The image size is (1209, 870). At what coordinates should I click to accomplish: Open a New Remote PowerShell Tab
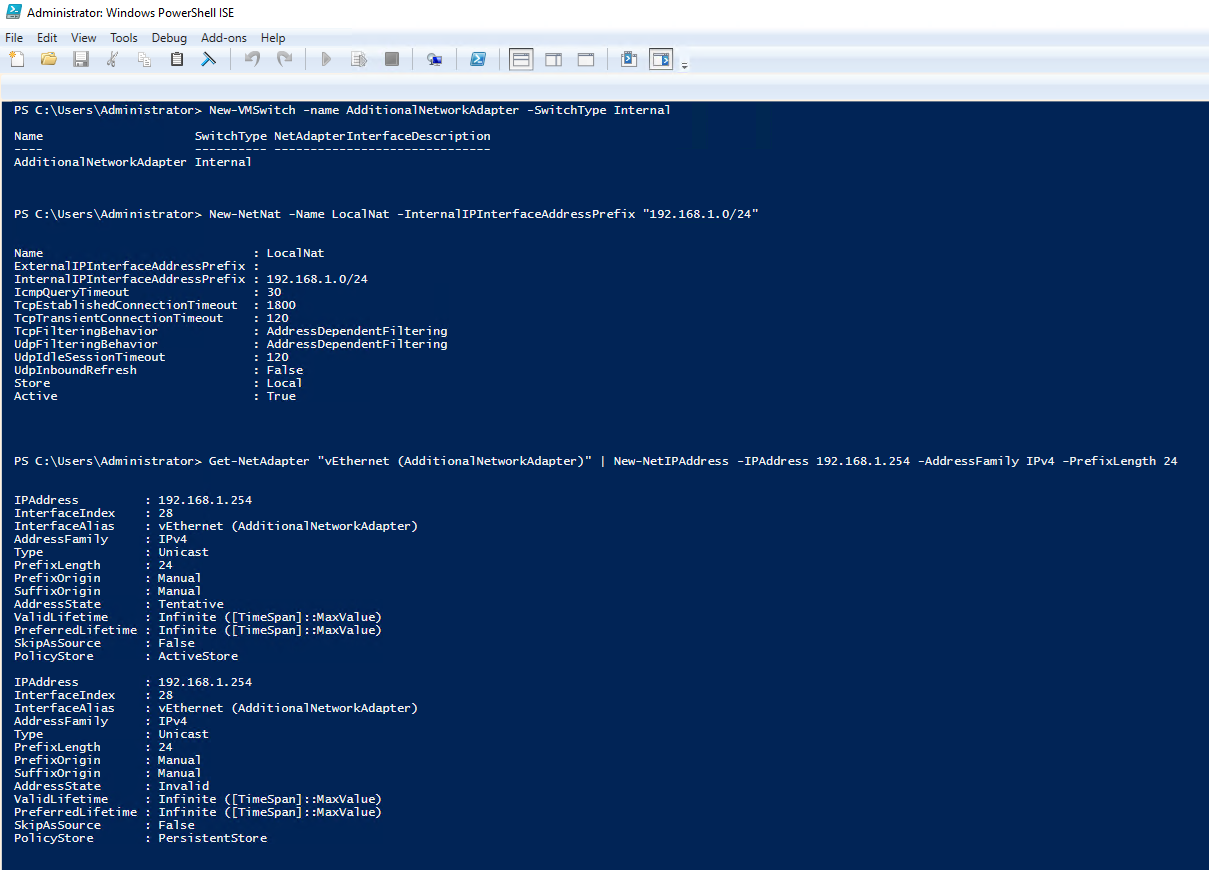(434, 59)
